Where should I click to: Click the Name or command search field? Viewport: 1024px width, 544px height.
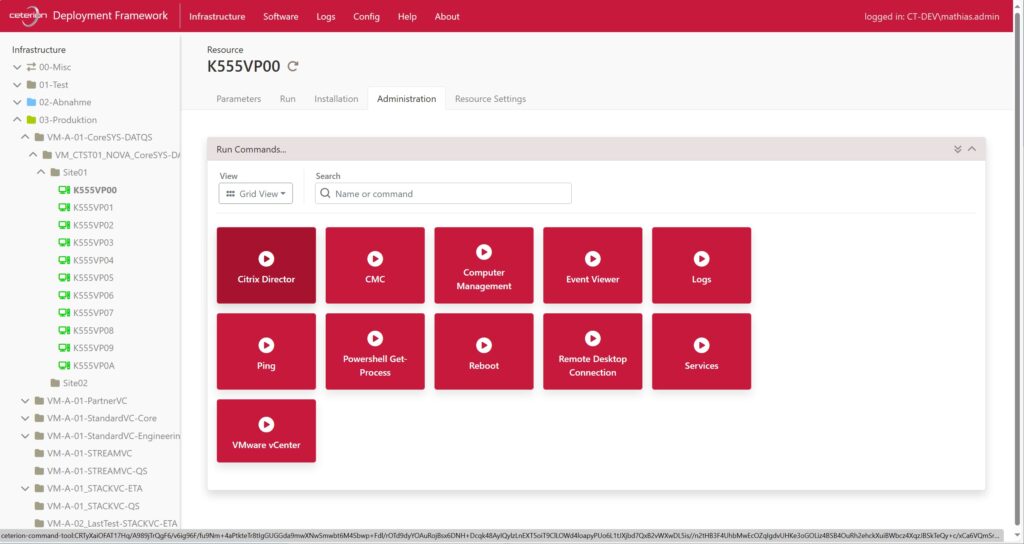pos(443,193)
